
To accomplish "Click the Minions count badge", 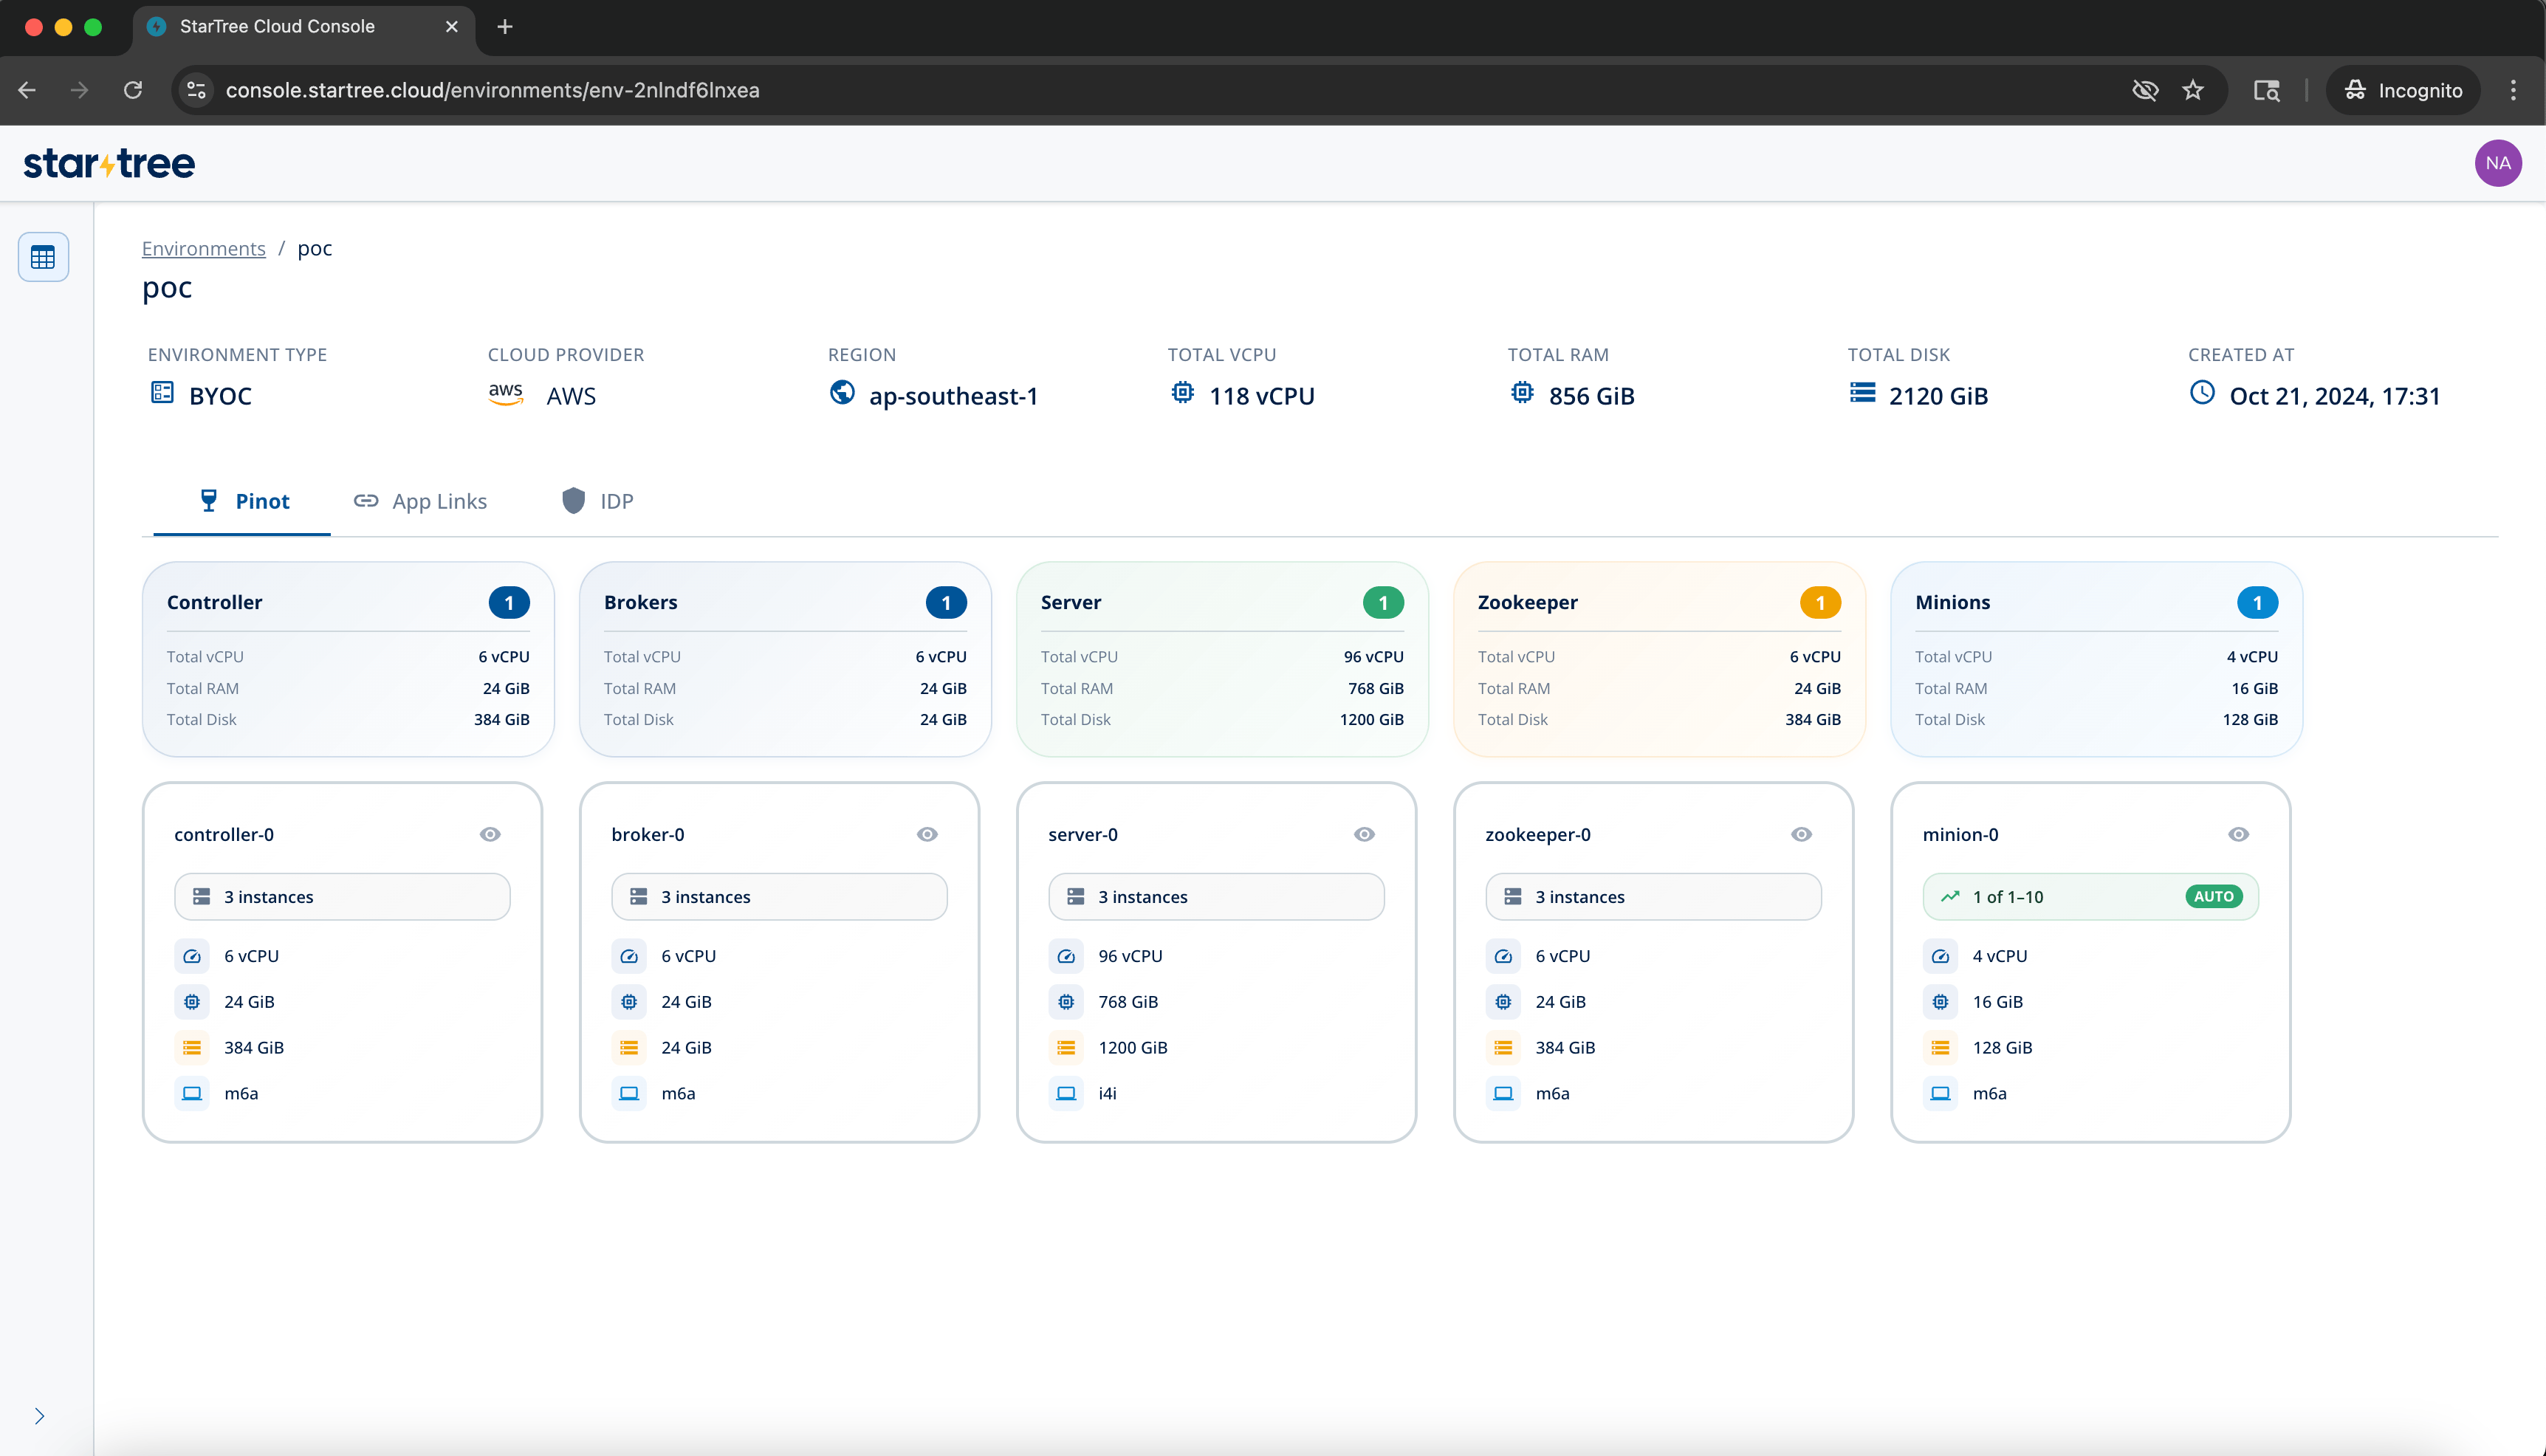I will (2257, 602).
